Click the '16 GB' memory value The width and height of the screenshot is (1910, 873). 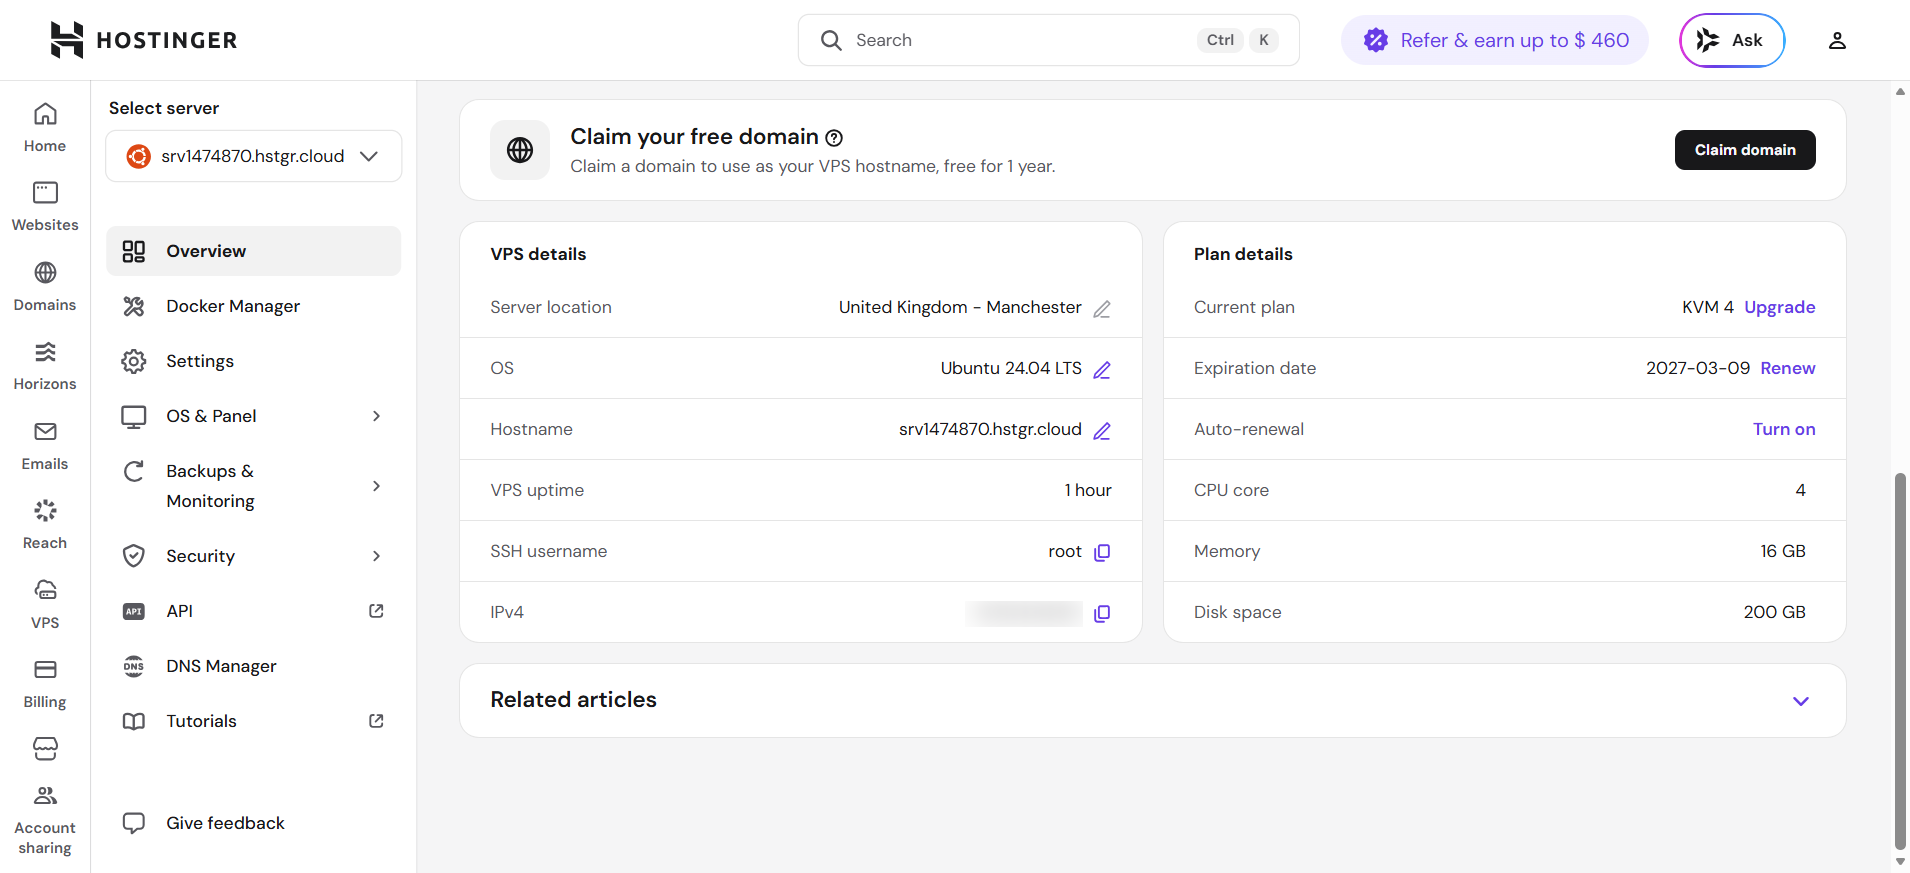coord(1783,551)
